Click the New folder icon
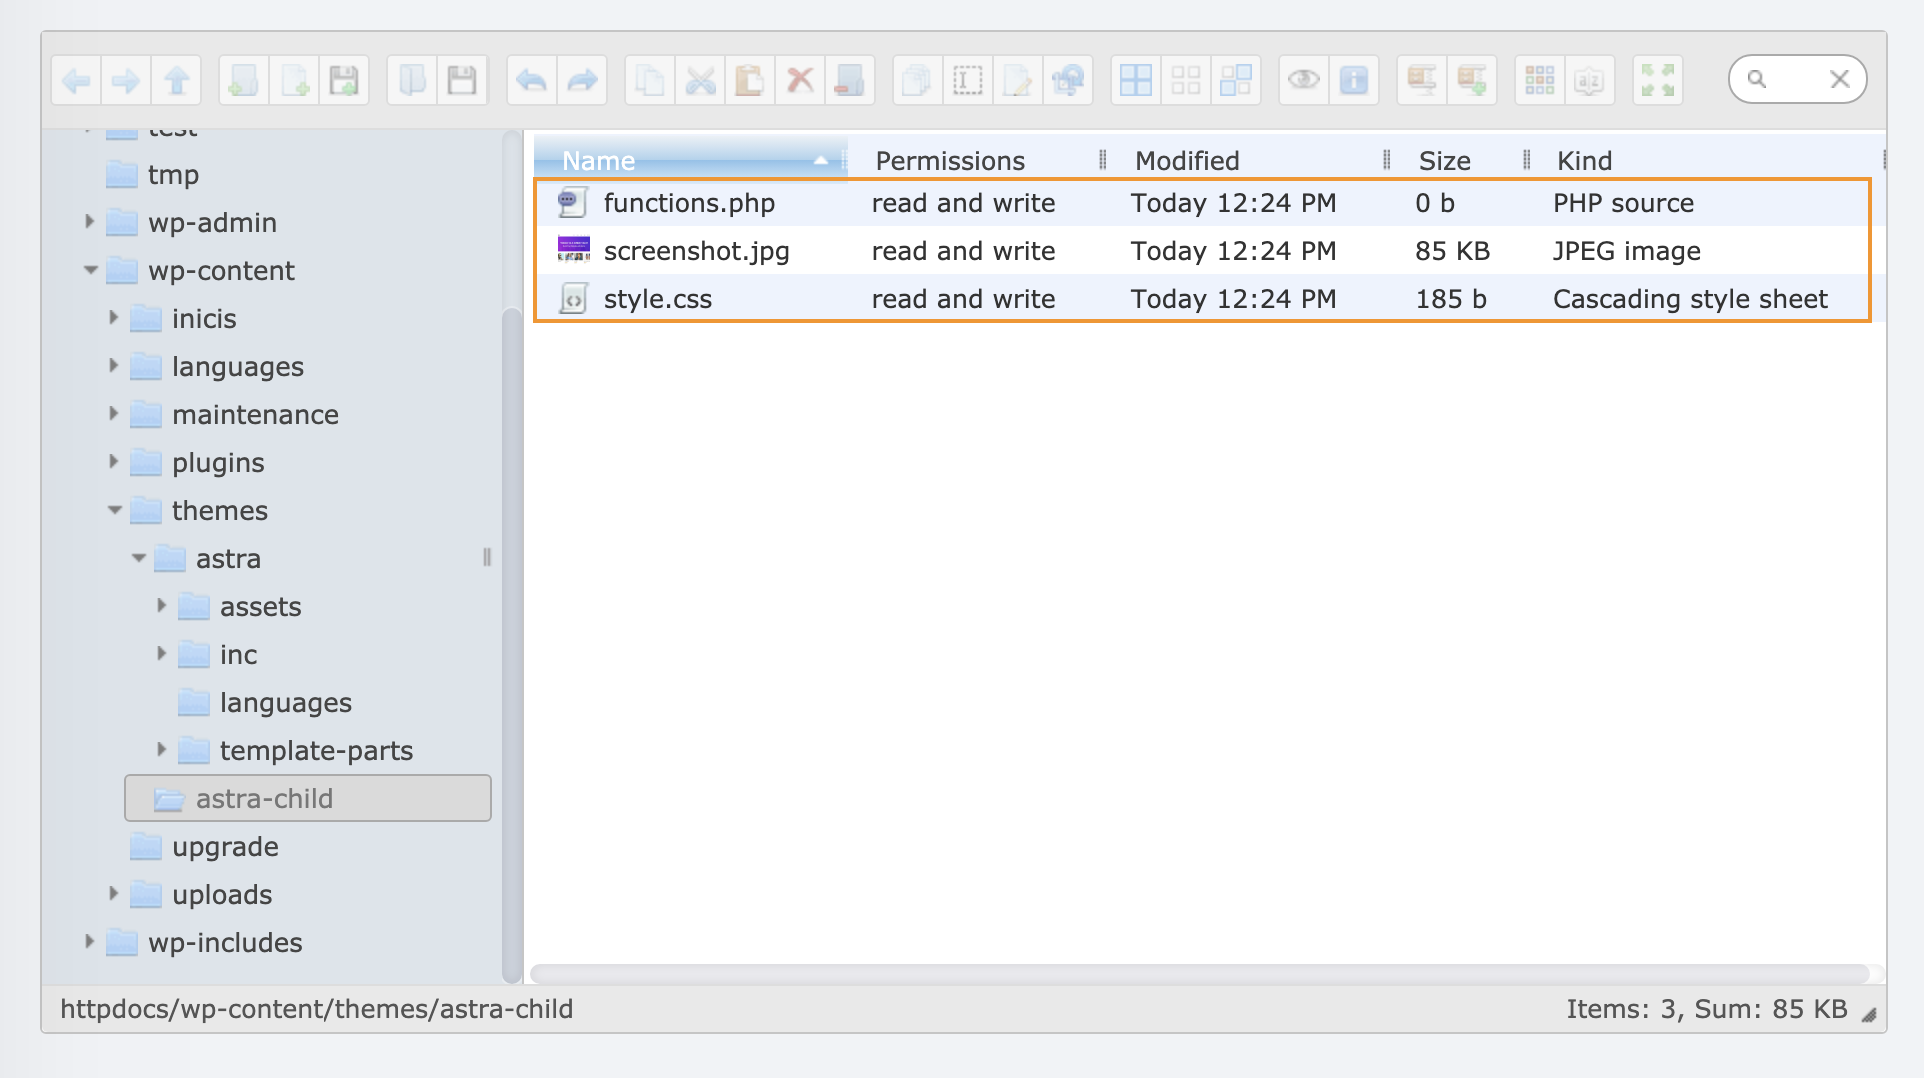The width and height of the screenshot is (1924, 1078). 244,80
